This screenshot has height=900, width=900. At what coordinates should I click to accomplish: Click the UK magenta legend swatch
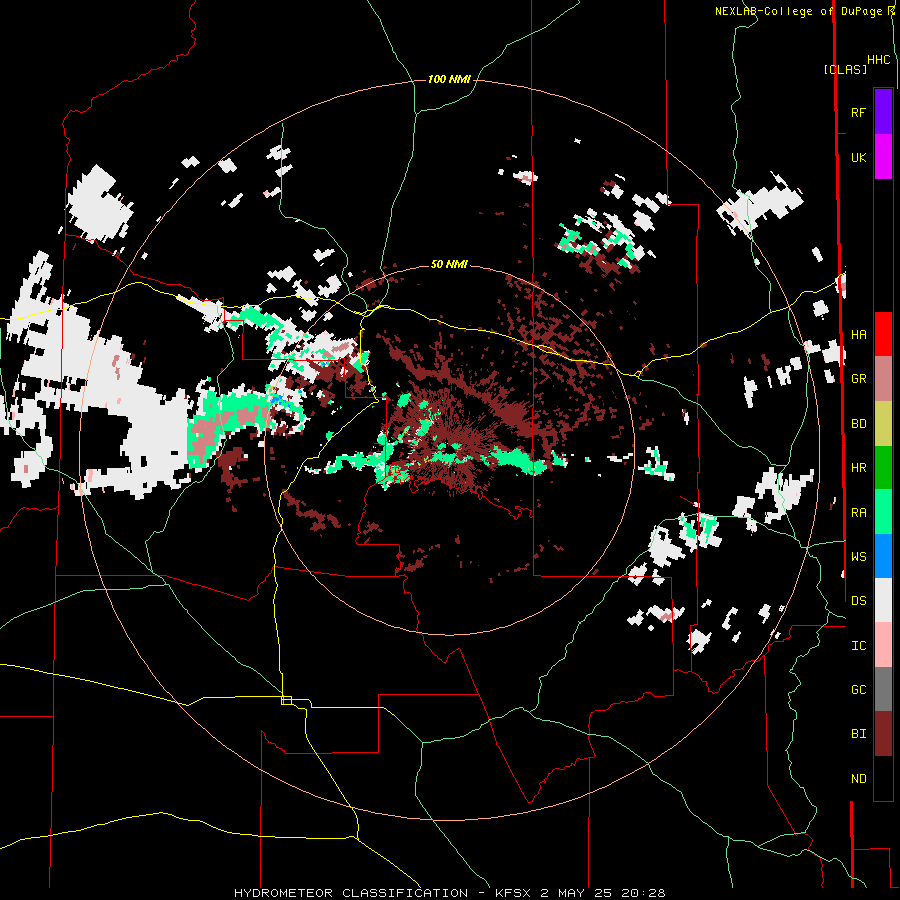click(x=883, y=157)
